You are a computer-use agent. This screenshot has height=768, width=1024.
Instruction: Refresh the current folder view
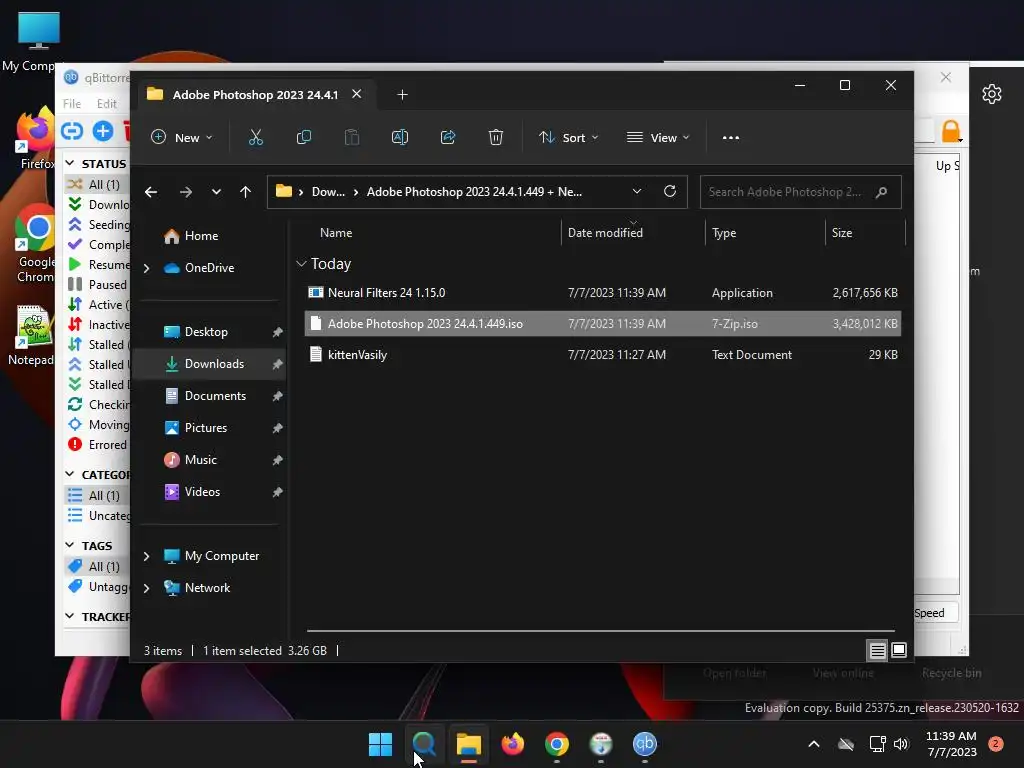669,191
